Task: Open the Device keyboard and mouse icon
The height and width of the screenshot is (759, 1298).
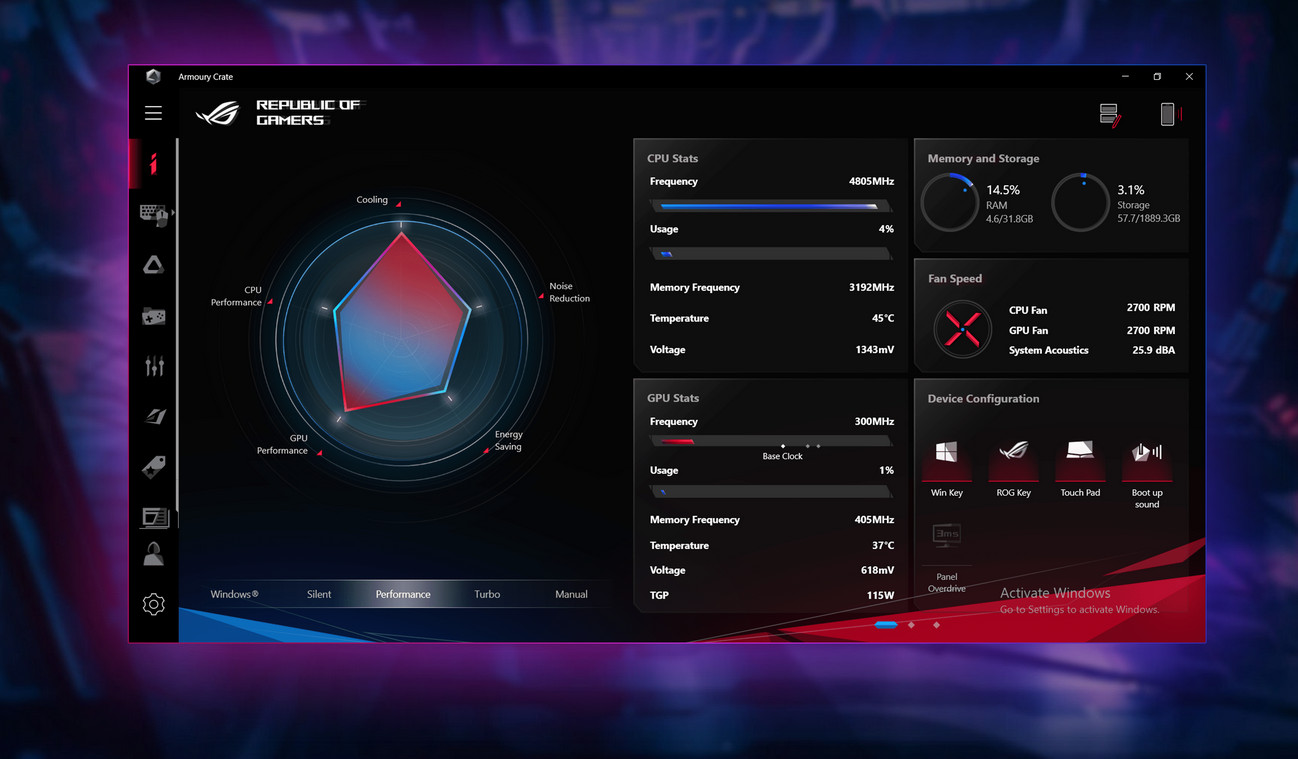Action: click(x=153, y=214)
